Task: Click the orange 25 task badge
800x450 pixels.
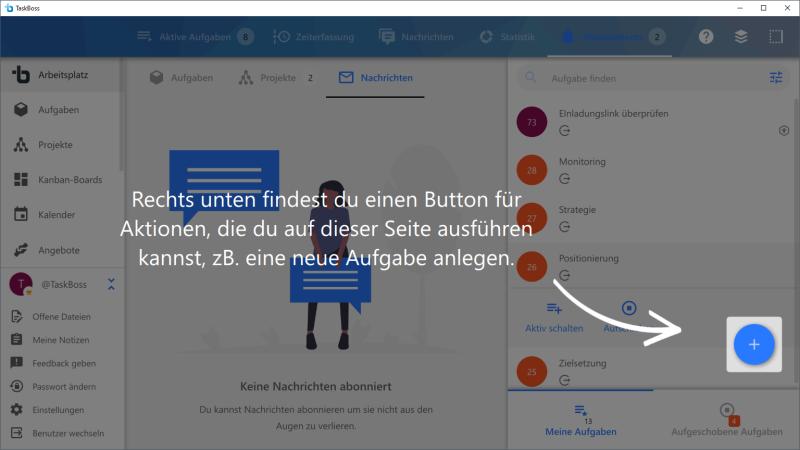Action: 532,371
